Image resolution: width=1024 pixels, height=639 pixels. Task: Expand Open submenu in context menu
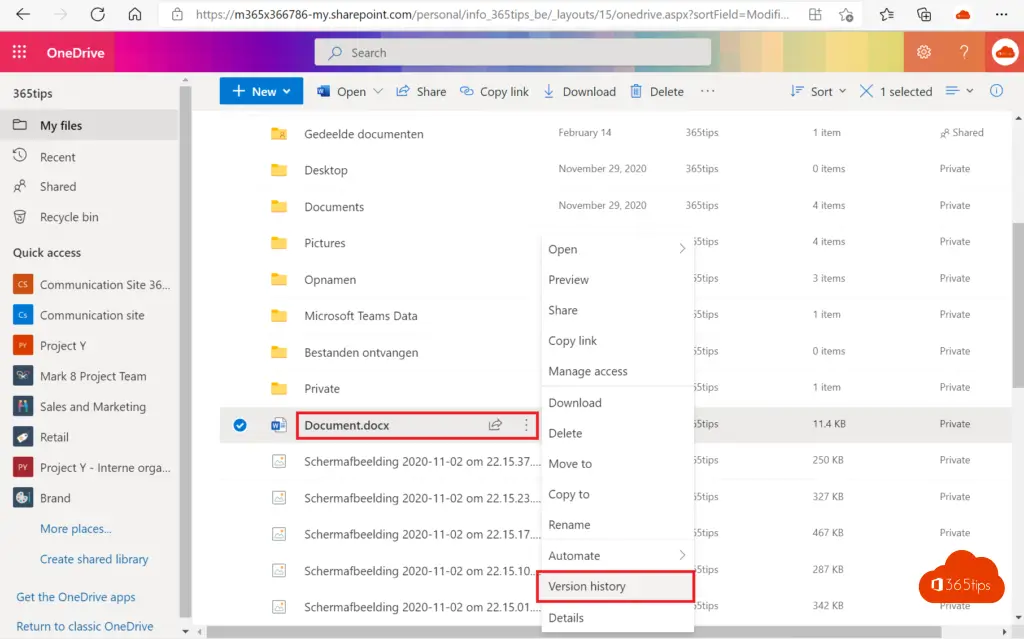coord(682,249)
